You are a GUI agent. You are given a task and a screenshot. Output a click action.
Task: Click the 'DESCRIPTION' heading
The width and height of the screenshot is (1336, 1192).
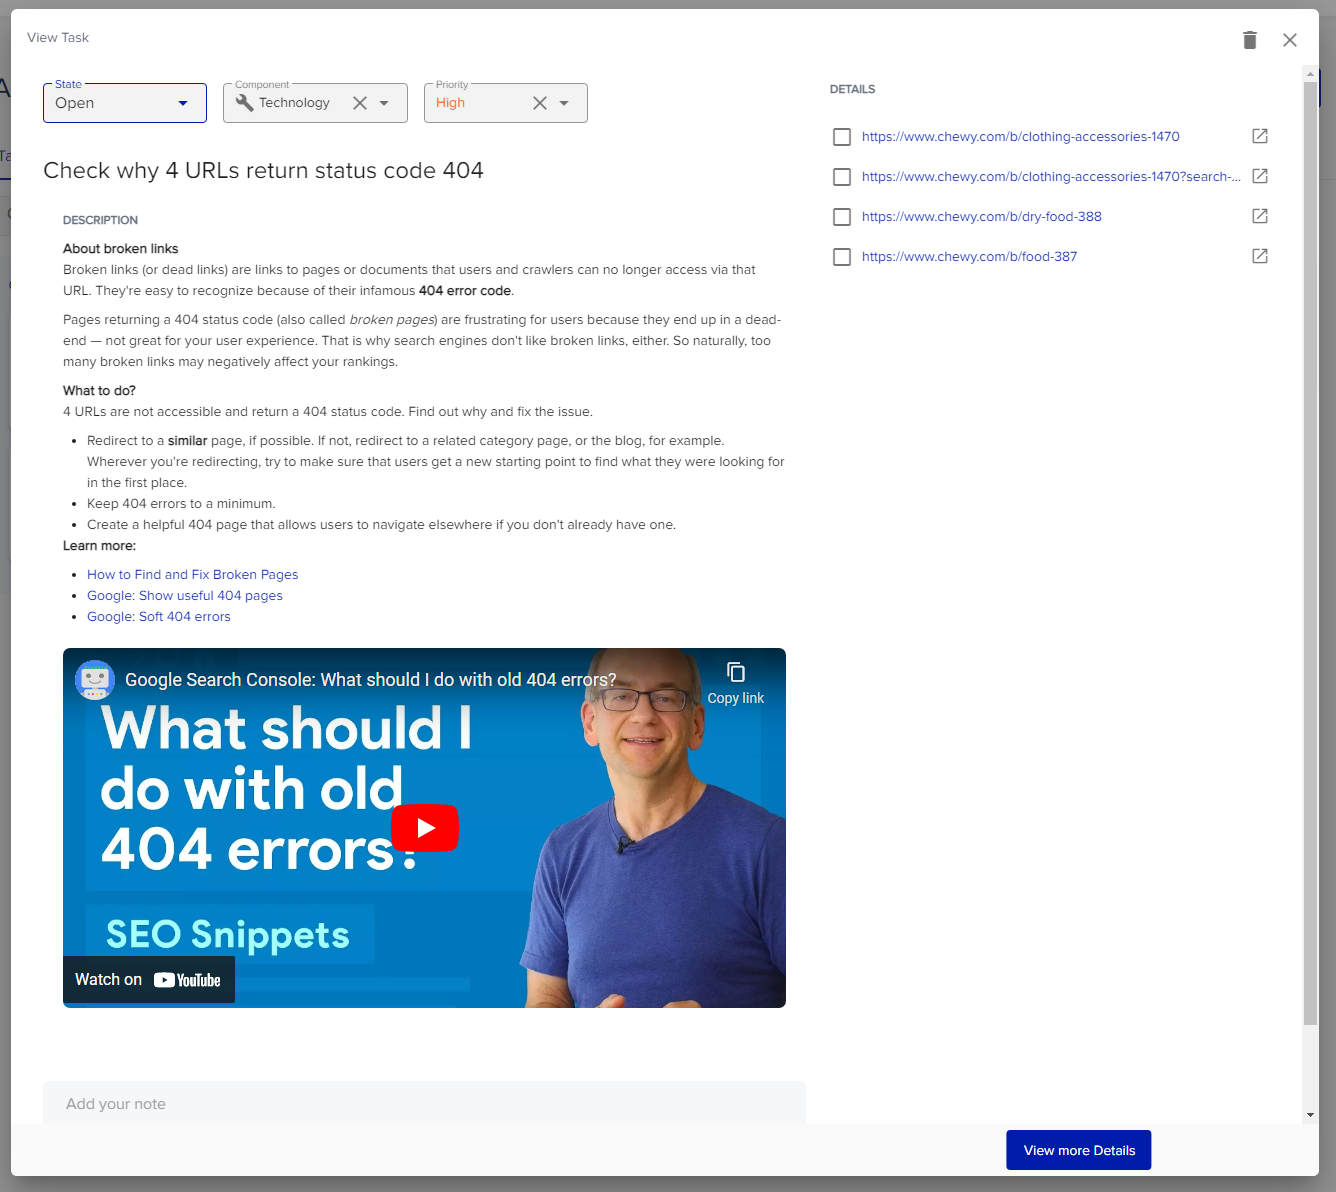pyautogui.click(x=100, y=220)
